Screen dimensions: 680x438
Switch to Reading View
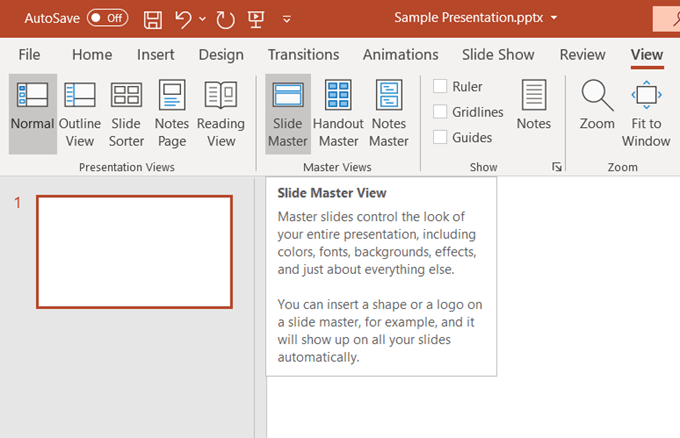(x=221, y=114)
